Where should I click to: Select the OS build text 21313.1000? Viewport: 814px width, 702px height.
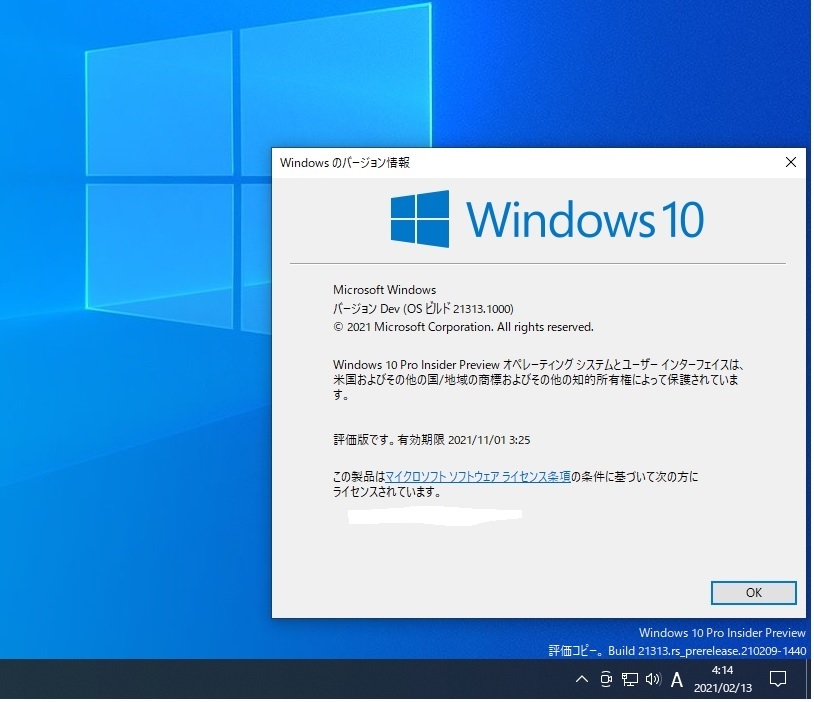tap(483, 309)
